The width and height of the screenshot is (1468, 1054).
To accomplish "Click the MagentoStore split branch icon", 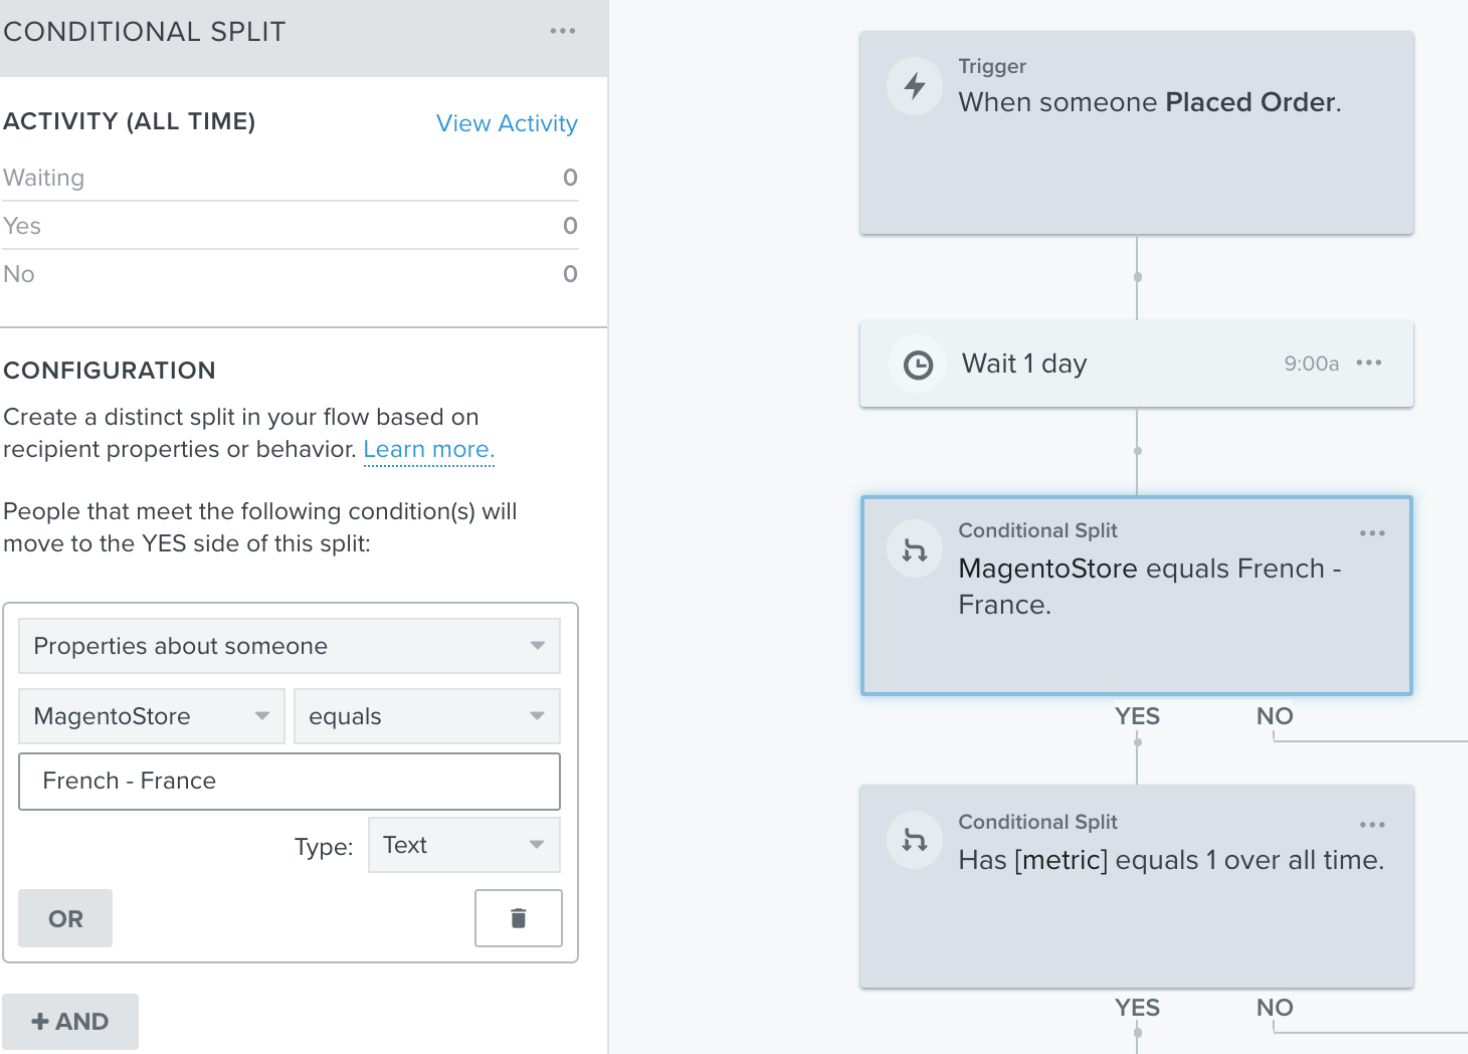I will tap(915, 550).
